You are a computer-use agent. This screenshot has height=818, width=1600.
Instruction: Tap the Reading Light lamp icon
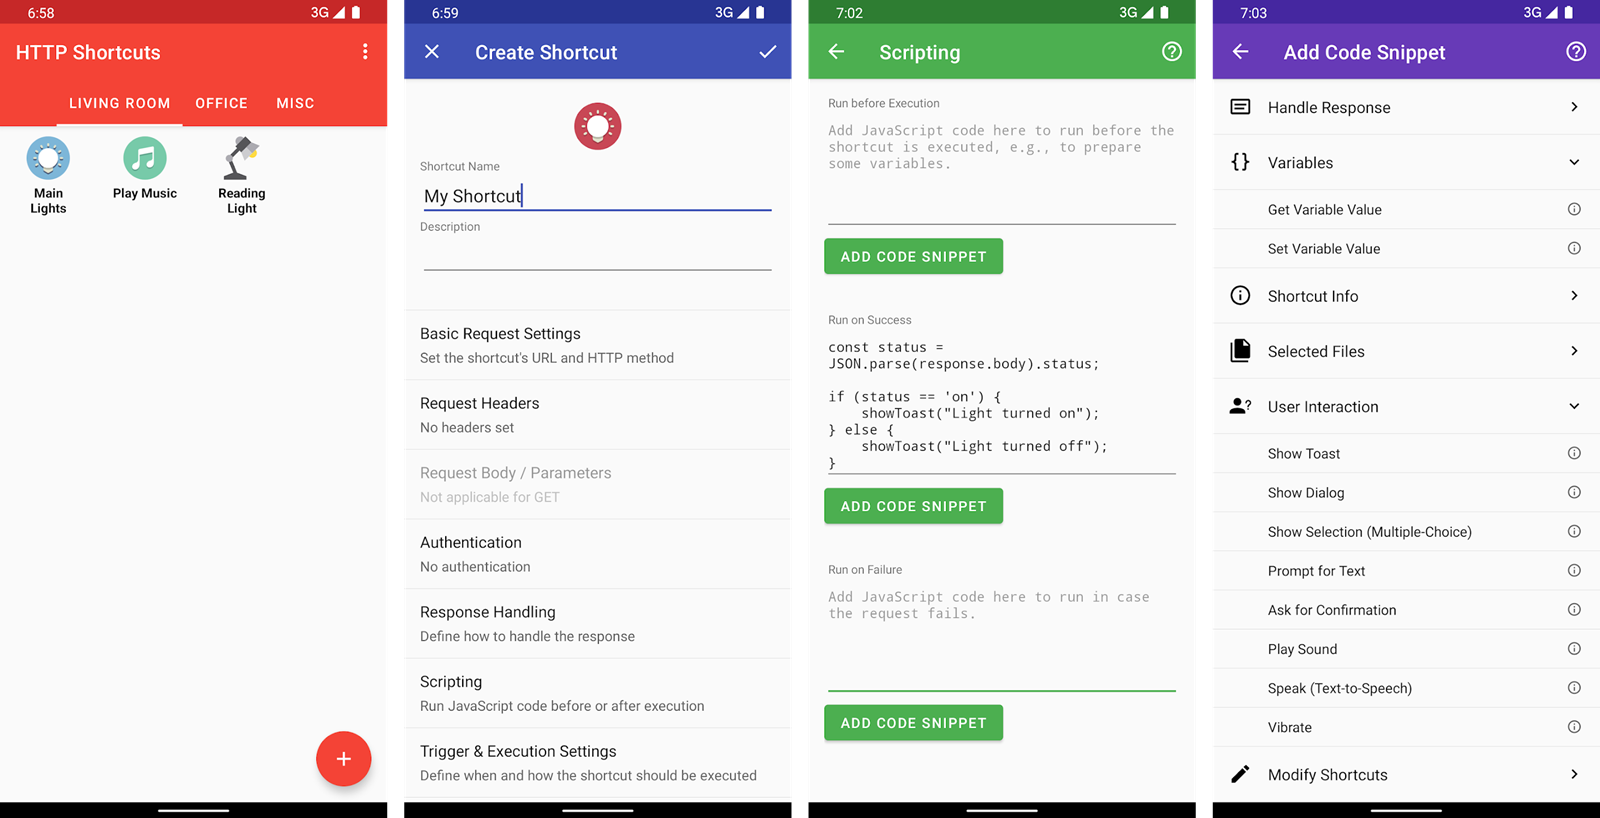click(x=241, y=158)
